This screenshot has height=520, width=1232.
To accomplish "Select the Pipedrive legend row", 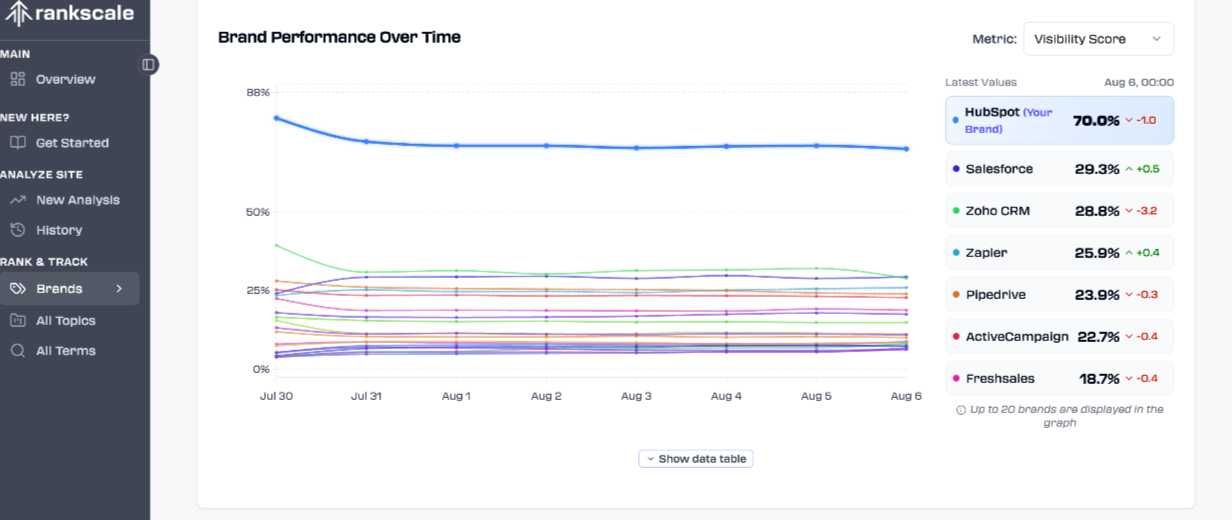I will 1059,295.
